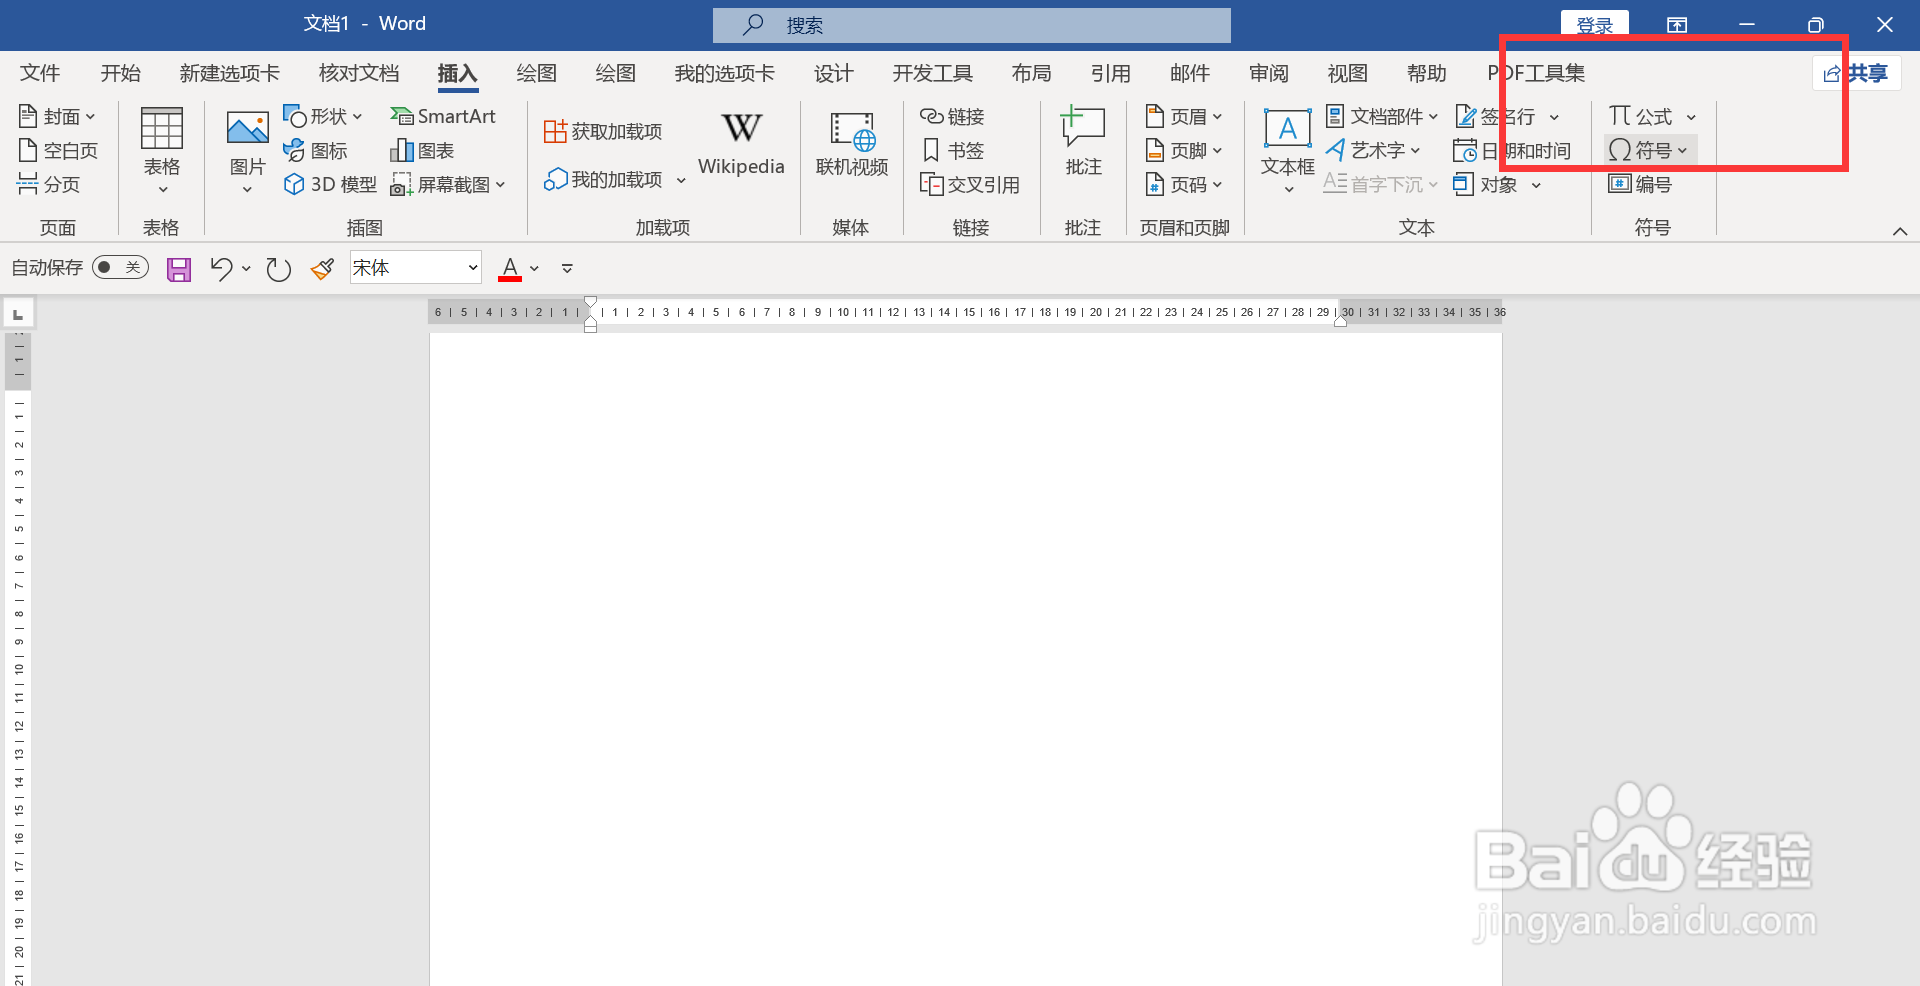1920x986 pixels.
Task: Open the Mailings (邮件) tab
Action: coord(1190,73)
